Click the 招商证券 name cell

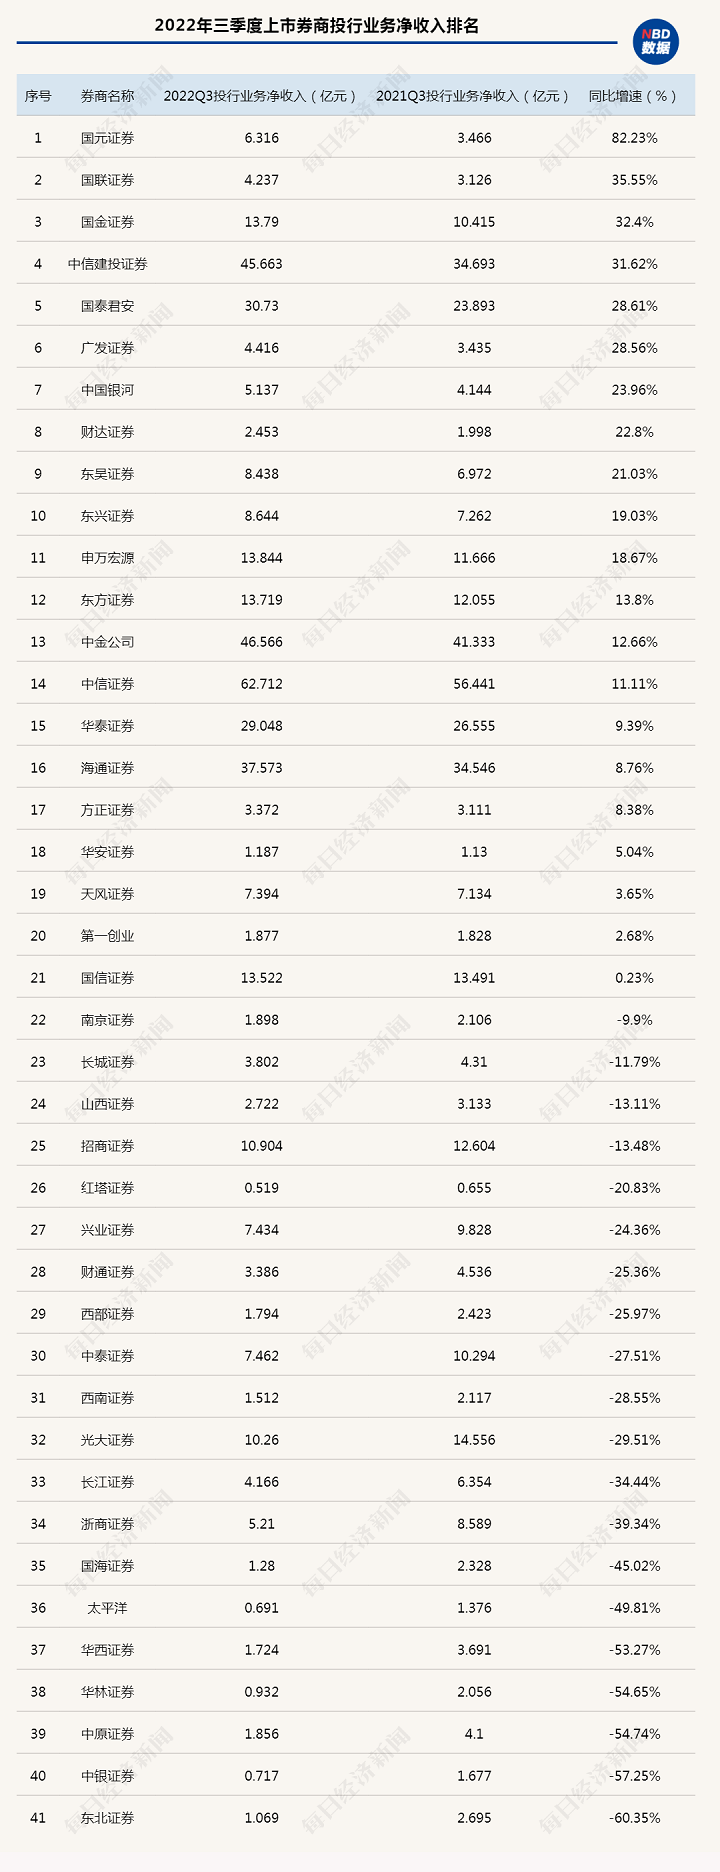click(x=107, y=1146)
